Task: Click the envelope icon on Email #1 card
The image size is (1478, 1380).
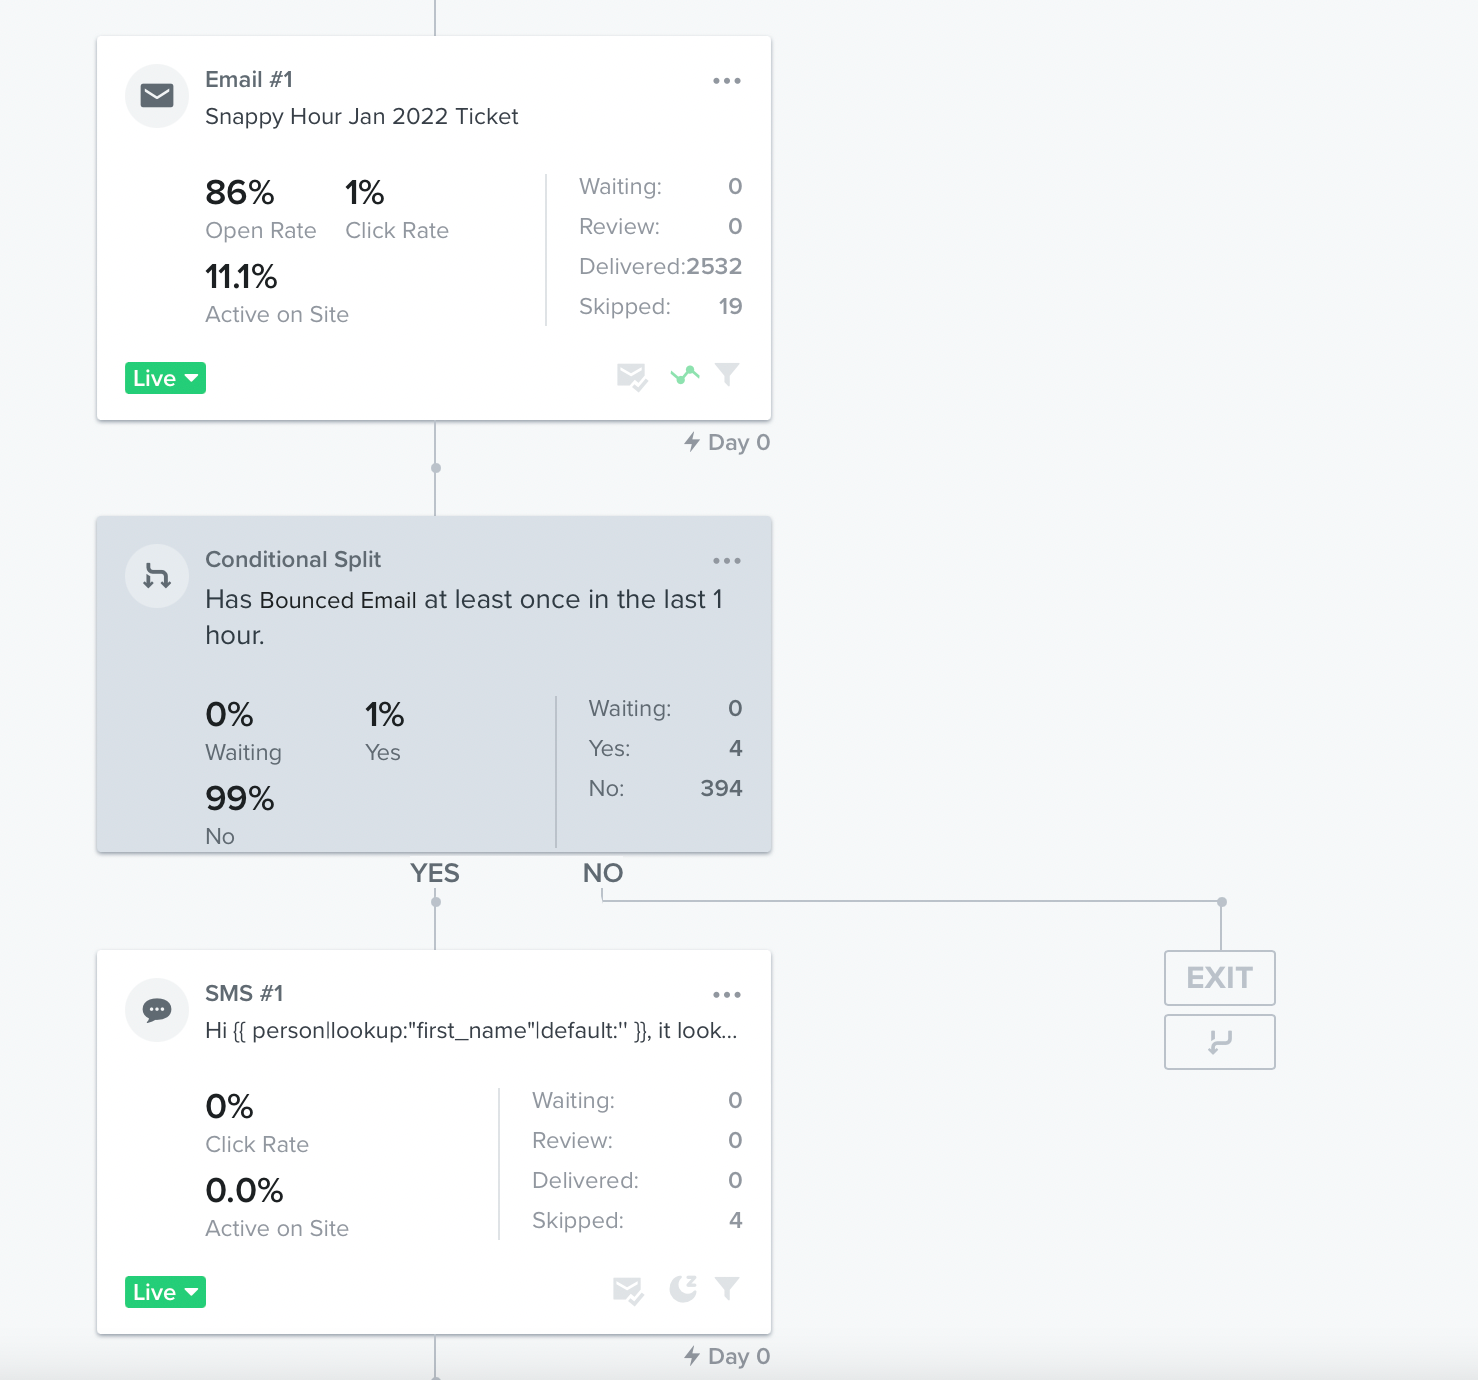Action: pyautogui.click(x=157, y=96)
